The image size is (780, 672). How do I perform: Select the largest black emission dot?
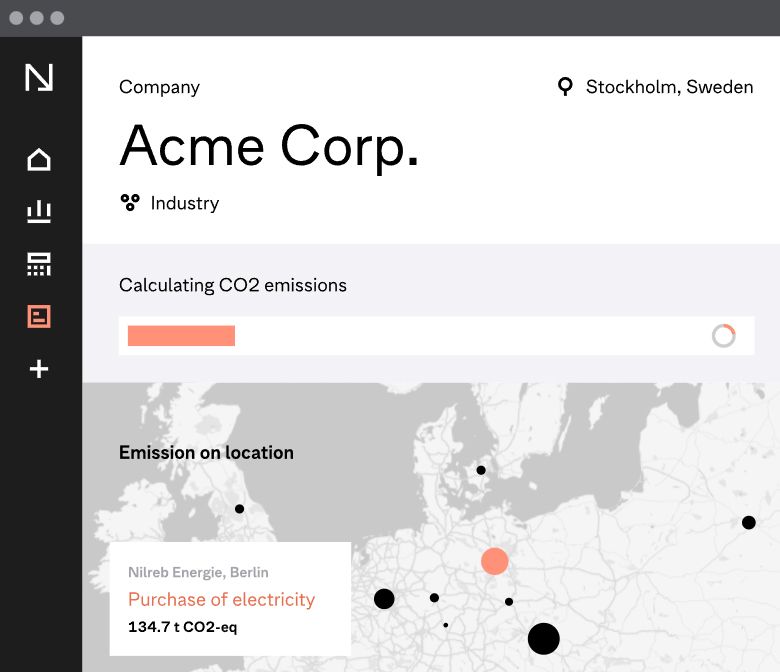pos(543,639)
